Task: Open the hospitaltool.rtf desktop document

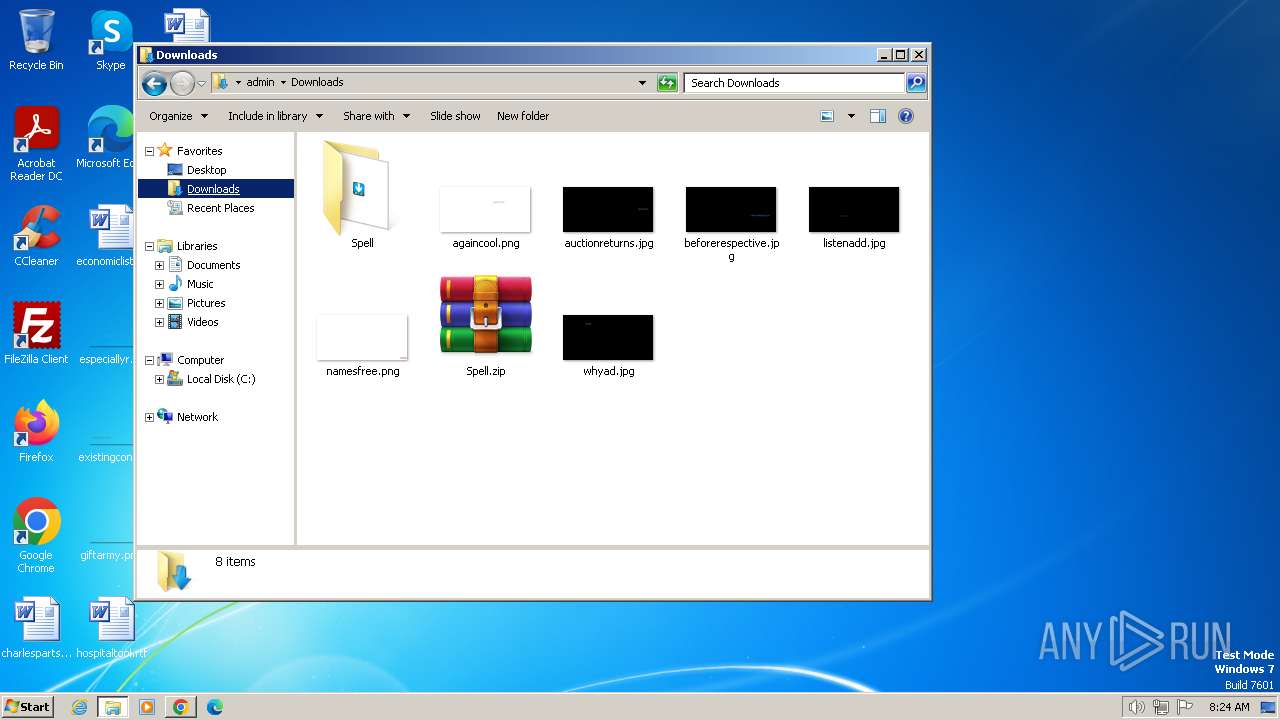Action: point(111,628)
